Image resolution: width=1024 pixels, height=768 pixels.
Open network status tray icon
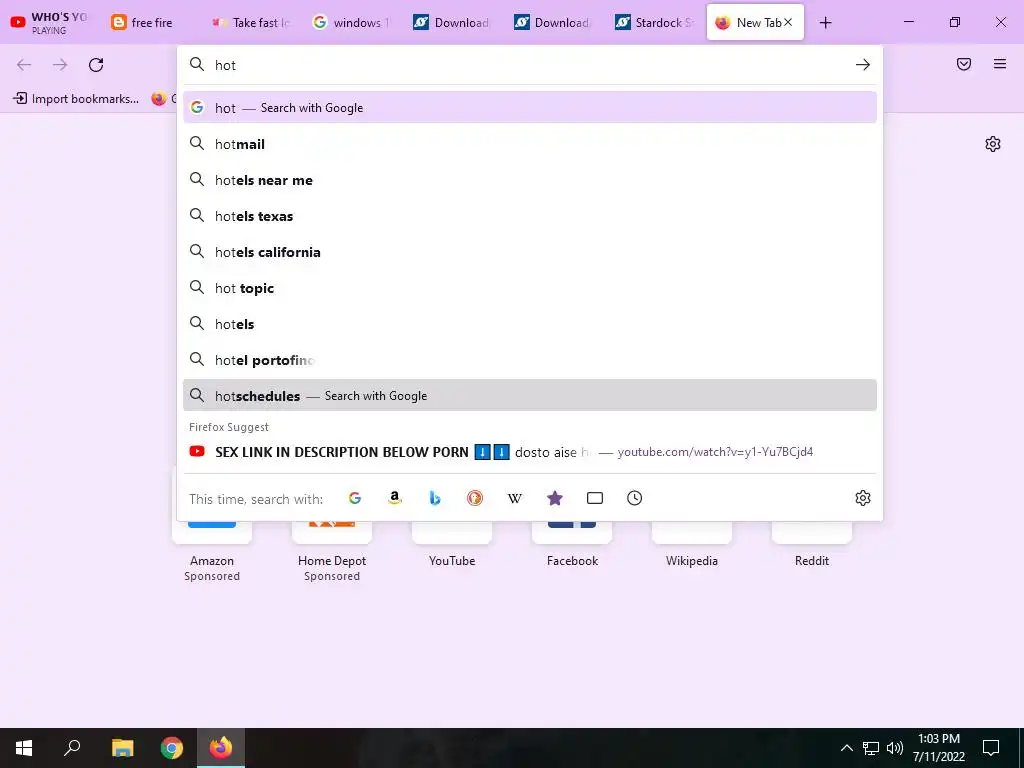coord(871,748)
